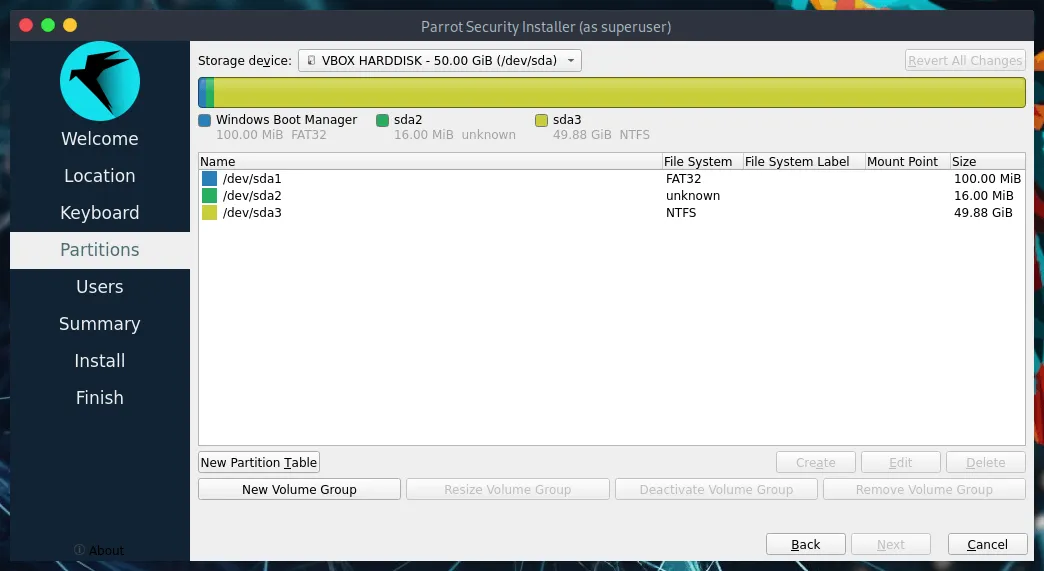Click the green color box beside /dev/sda2
Viewport: 1044px width, 571px height.
pyautogui.click(x=209, y=196)
